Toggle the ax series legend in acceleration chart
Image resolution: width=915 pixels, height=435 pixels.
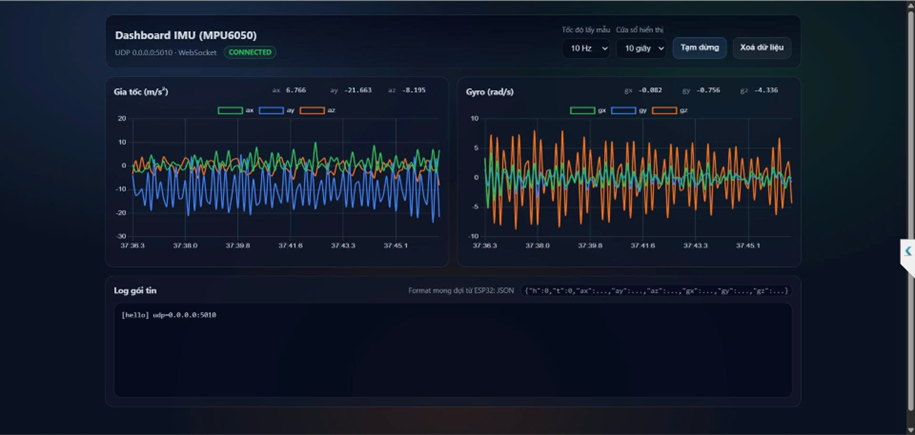pyautogui.click(x=236, y=110)
